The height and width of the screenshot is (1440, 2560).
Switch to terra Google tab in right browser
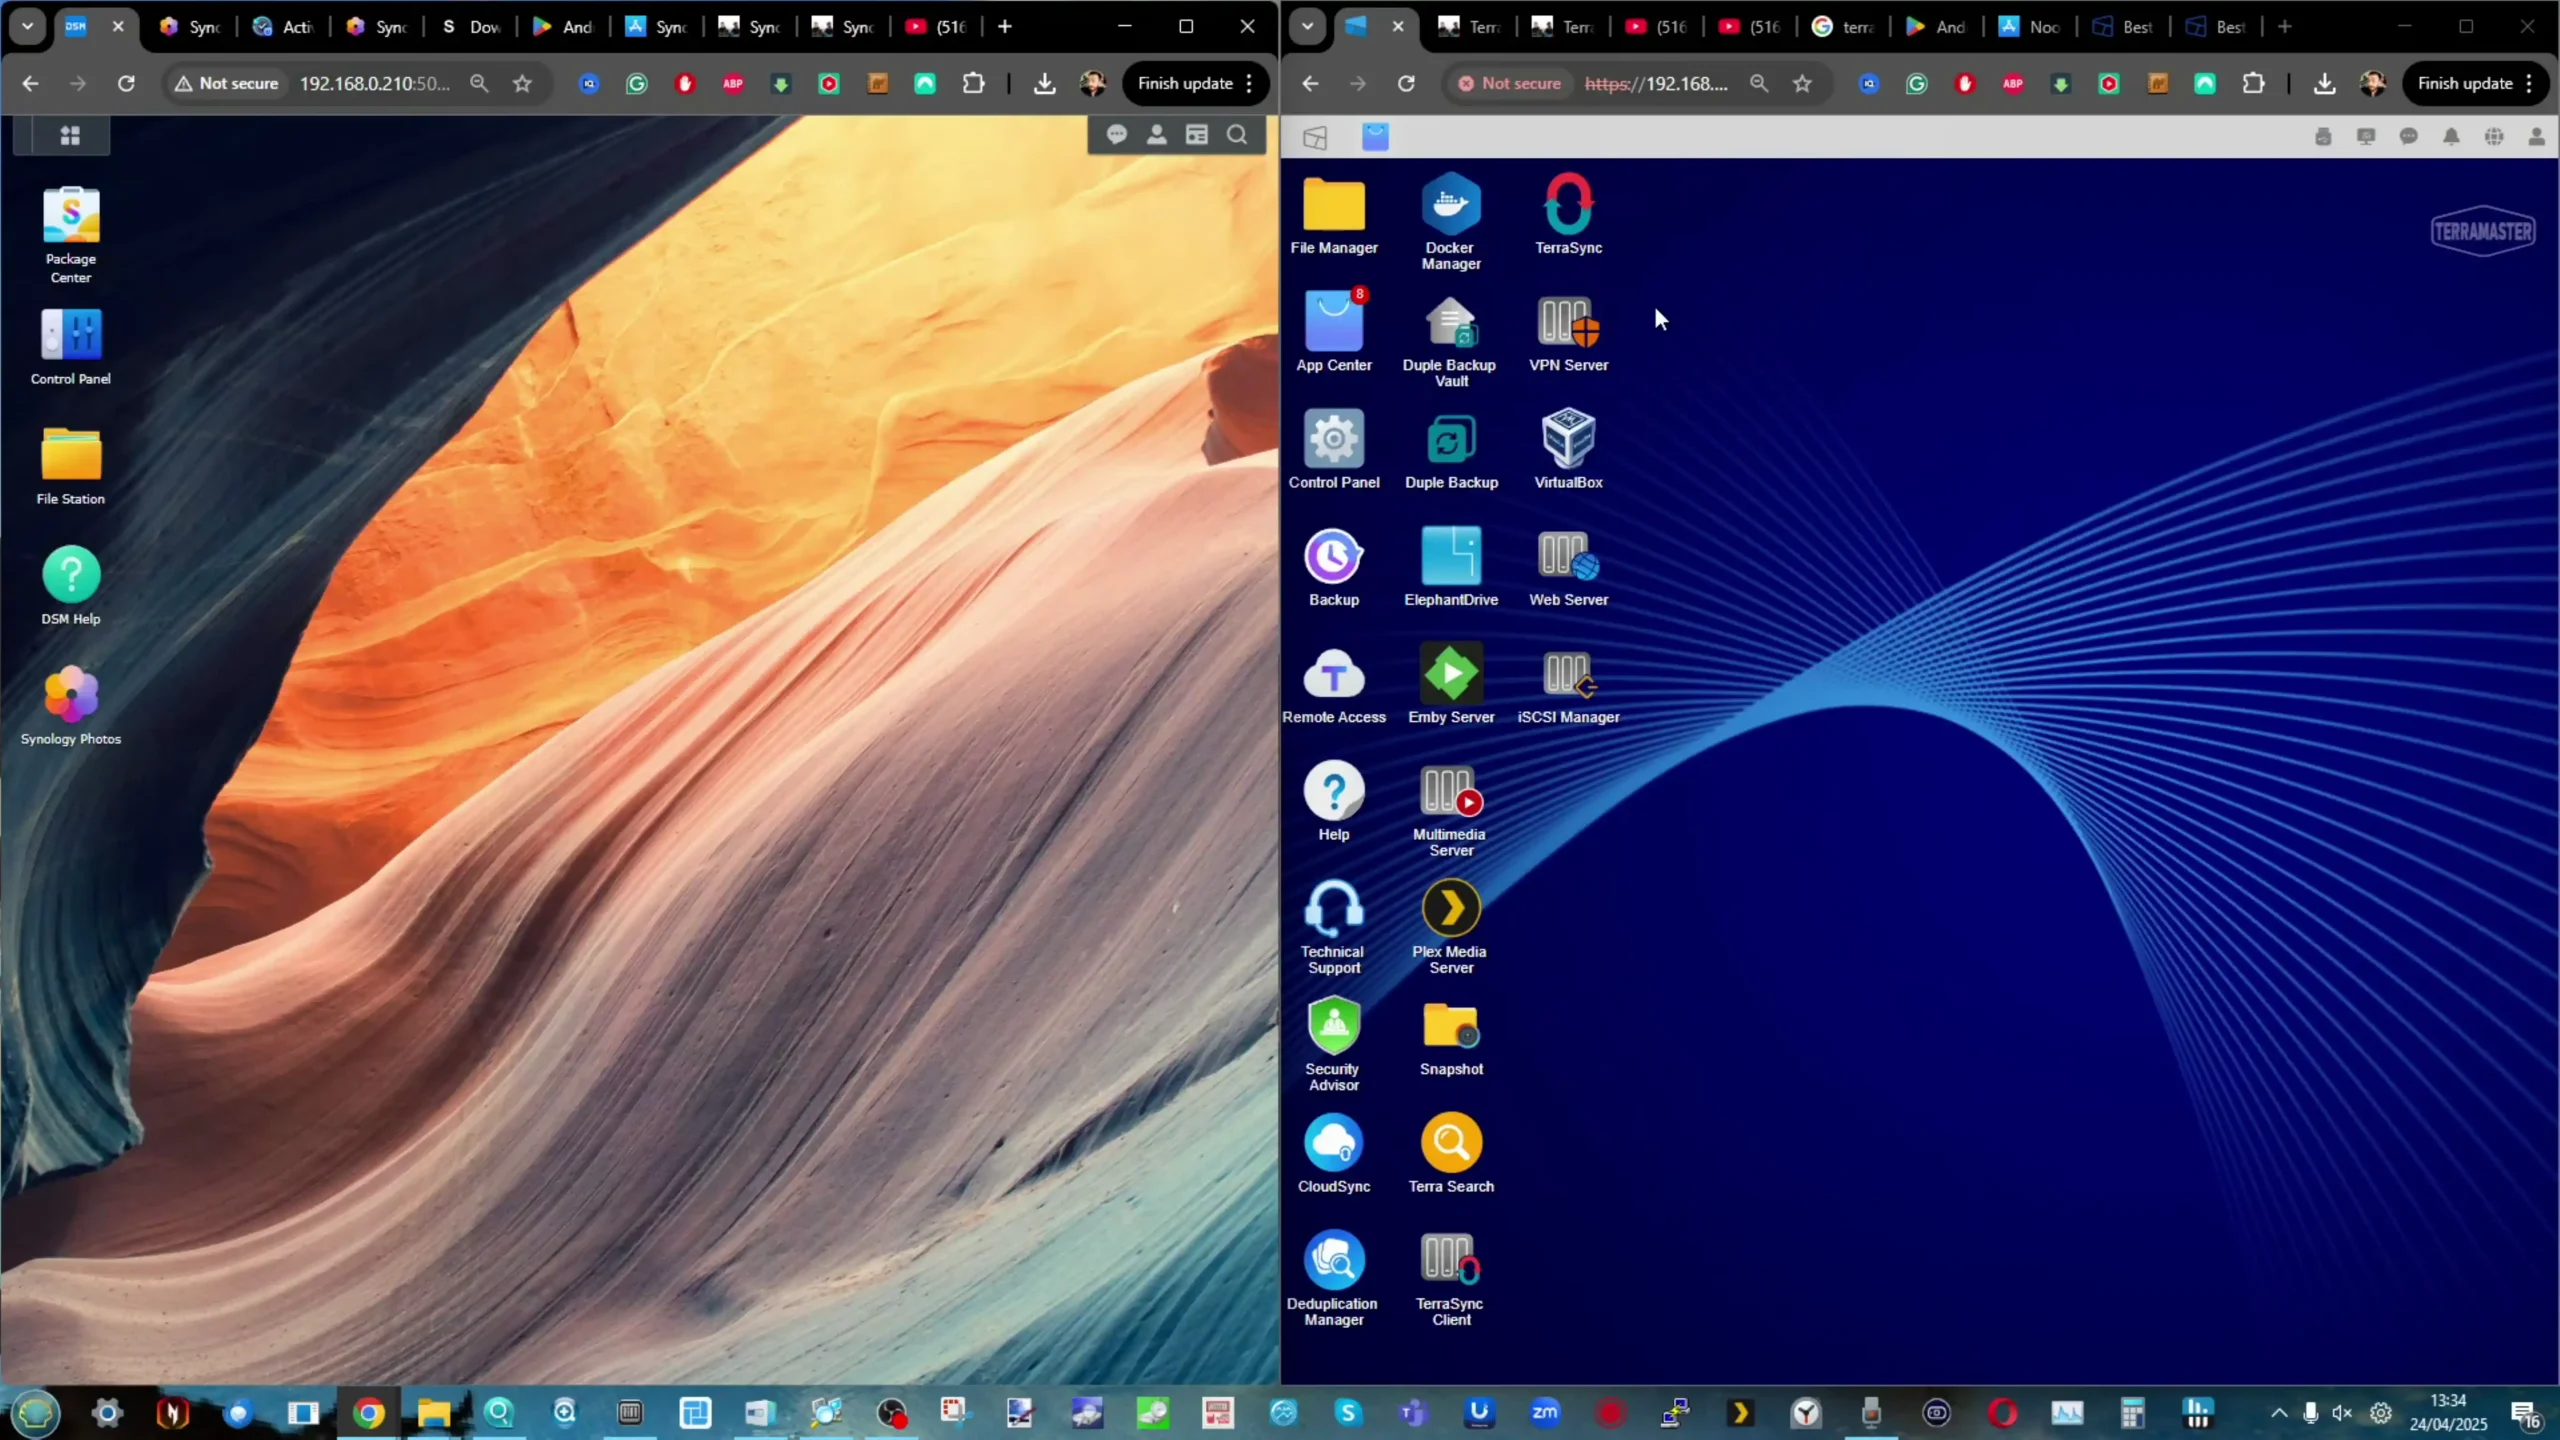tap(1844, 27)
